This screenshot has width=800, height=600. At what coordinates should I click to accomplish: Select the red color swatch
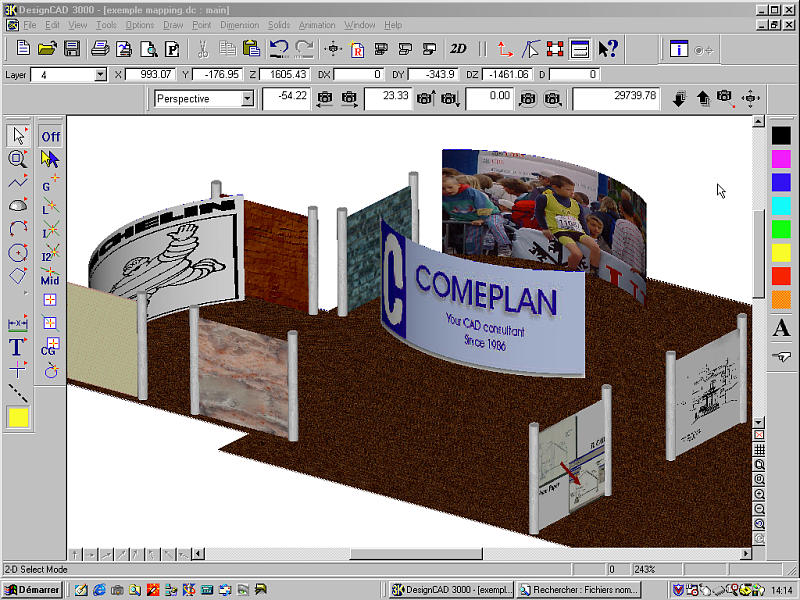781,276
